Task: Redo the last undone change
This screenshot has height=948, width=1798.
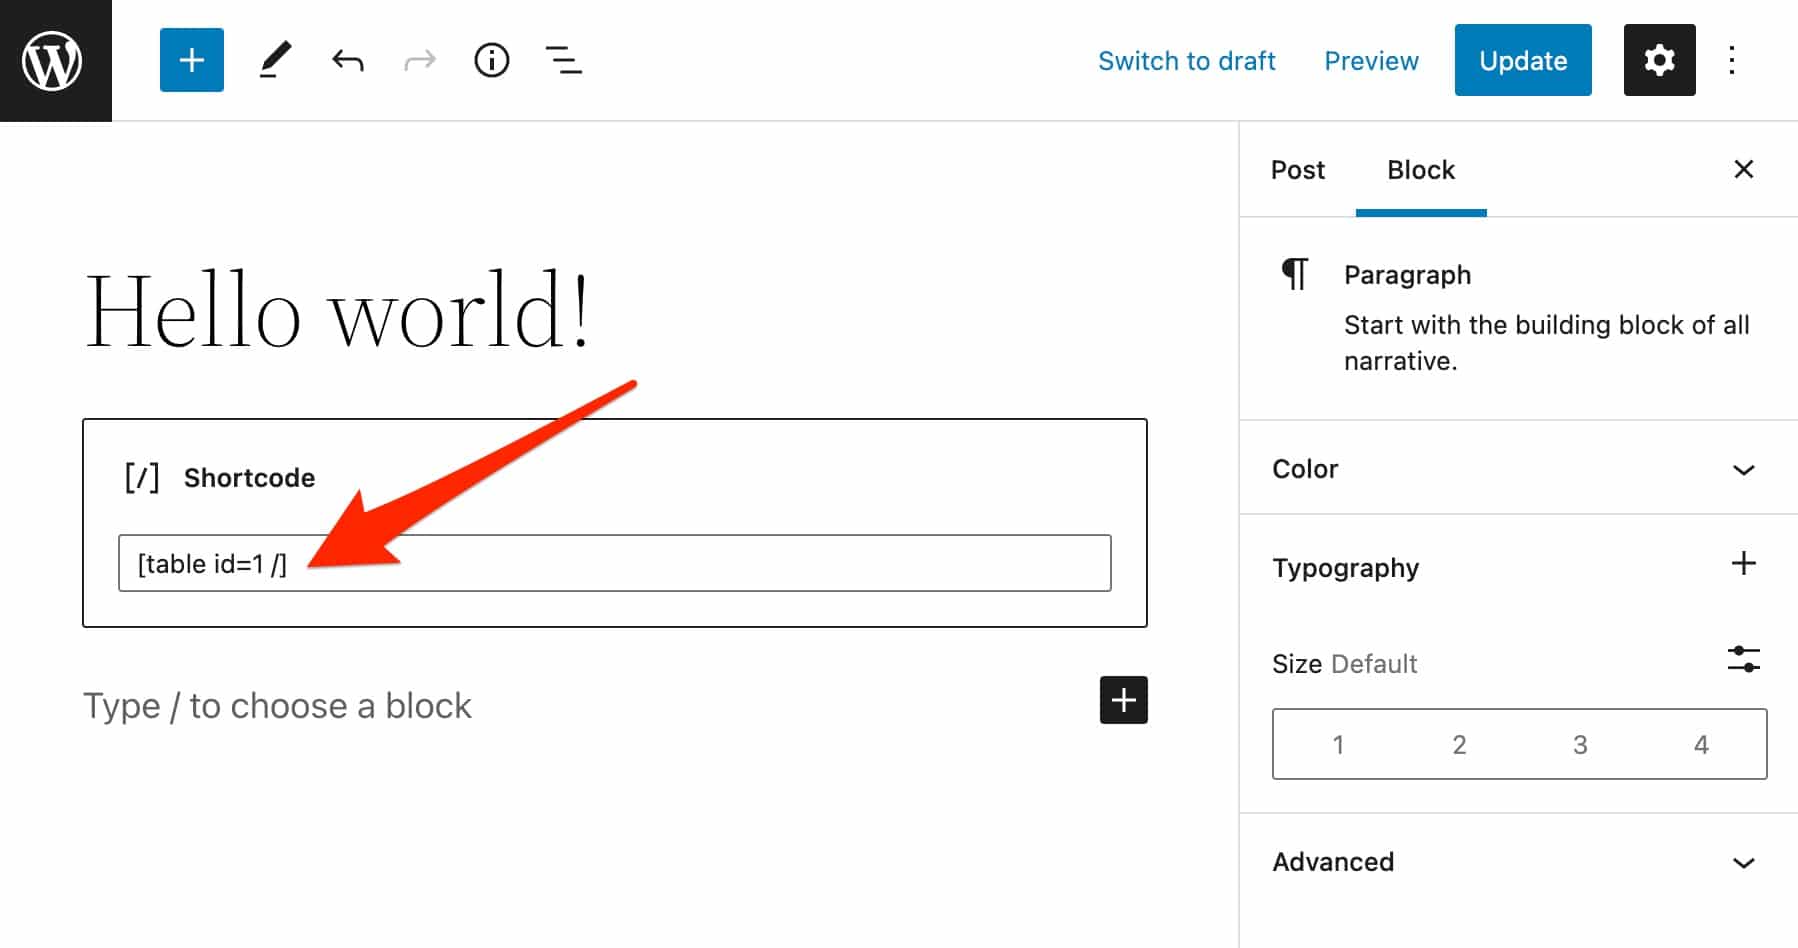Action: (420, 61)
